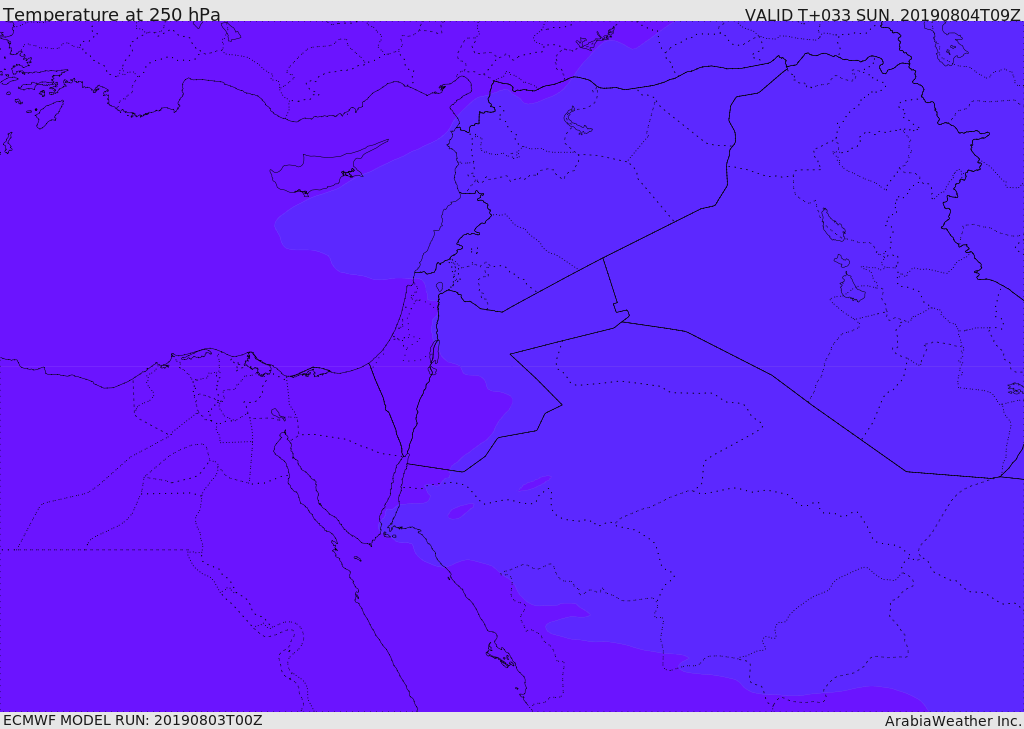Click the 'ArabiaWeather Inc' credit text
This screenshot has width=1024, height=729.
click(x=953, y=721)
